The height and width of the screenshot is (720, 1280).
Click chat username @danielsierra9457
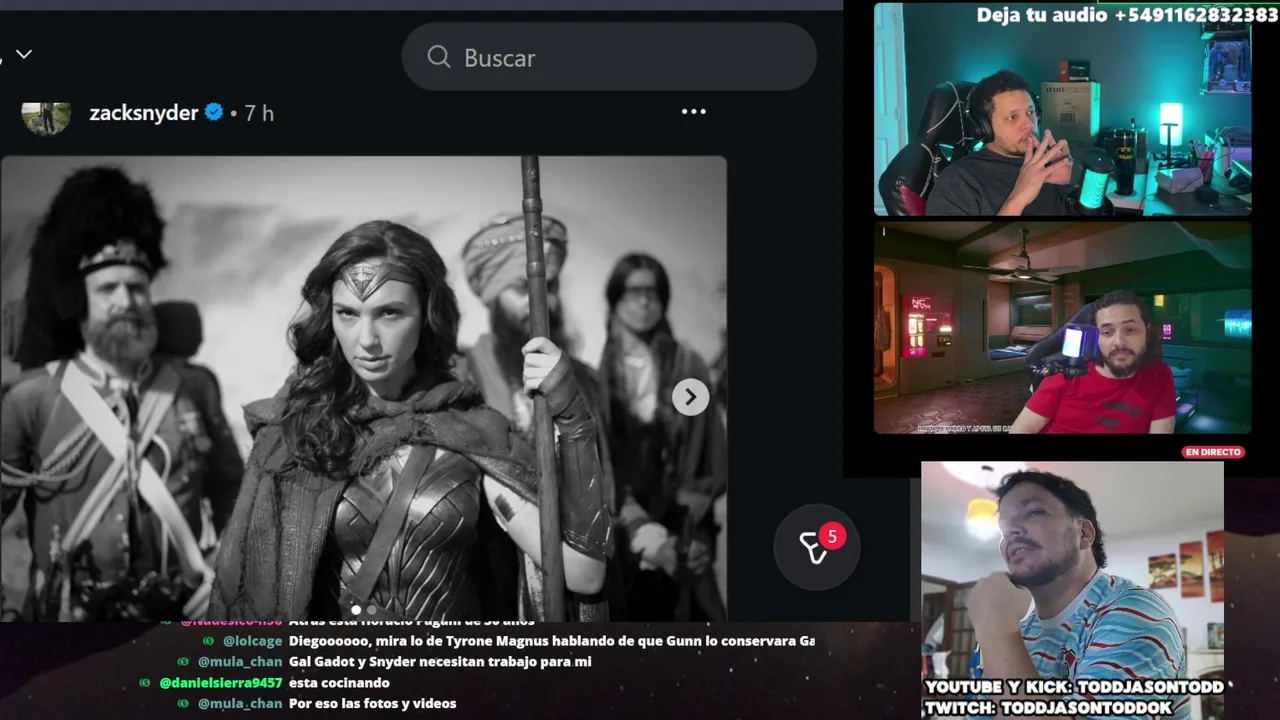(221, 683)
